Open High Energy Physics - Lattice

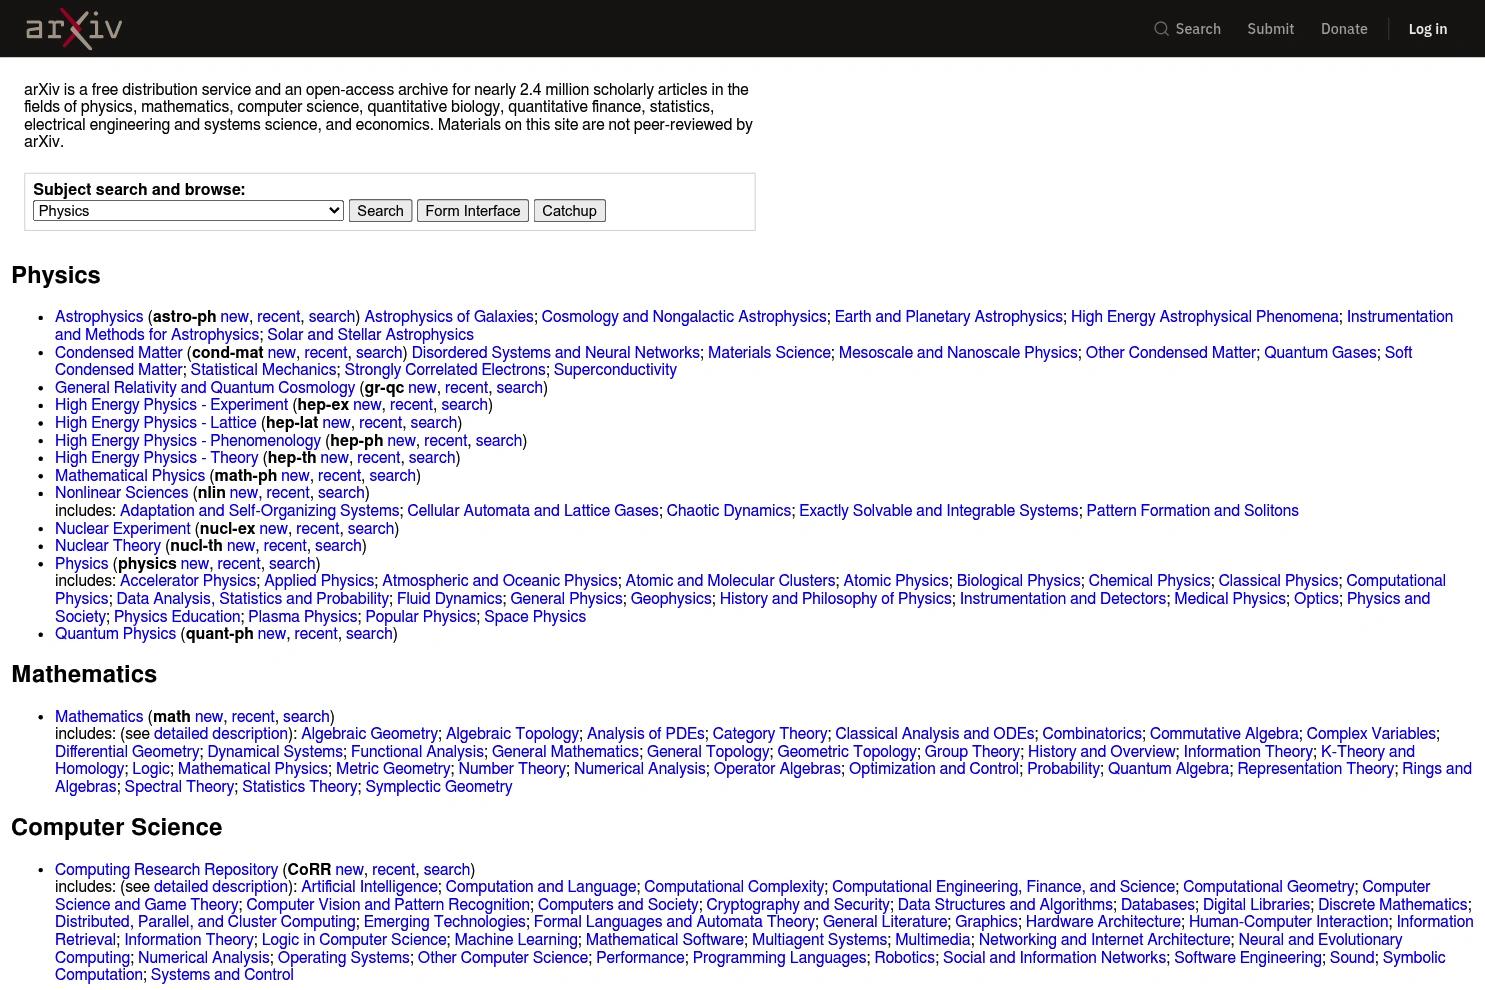[156, 423]
